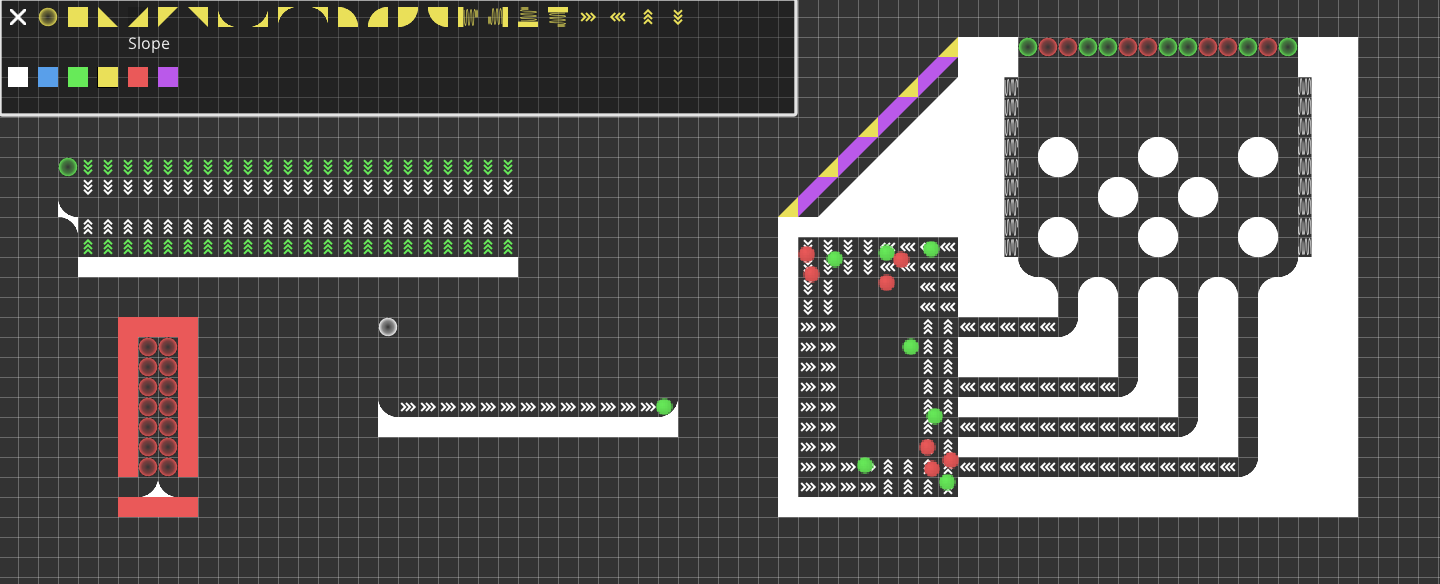Screen dimensions: 1440x584
Task: Pick the purple color swatch
Action: click(167, 77)
